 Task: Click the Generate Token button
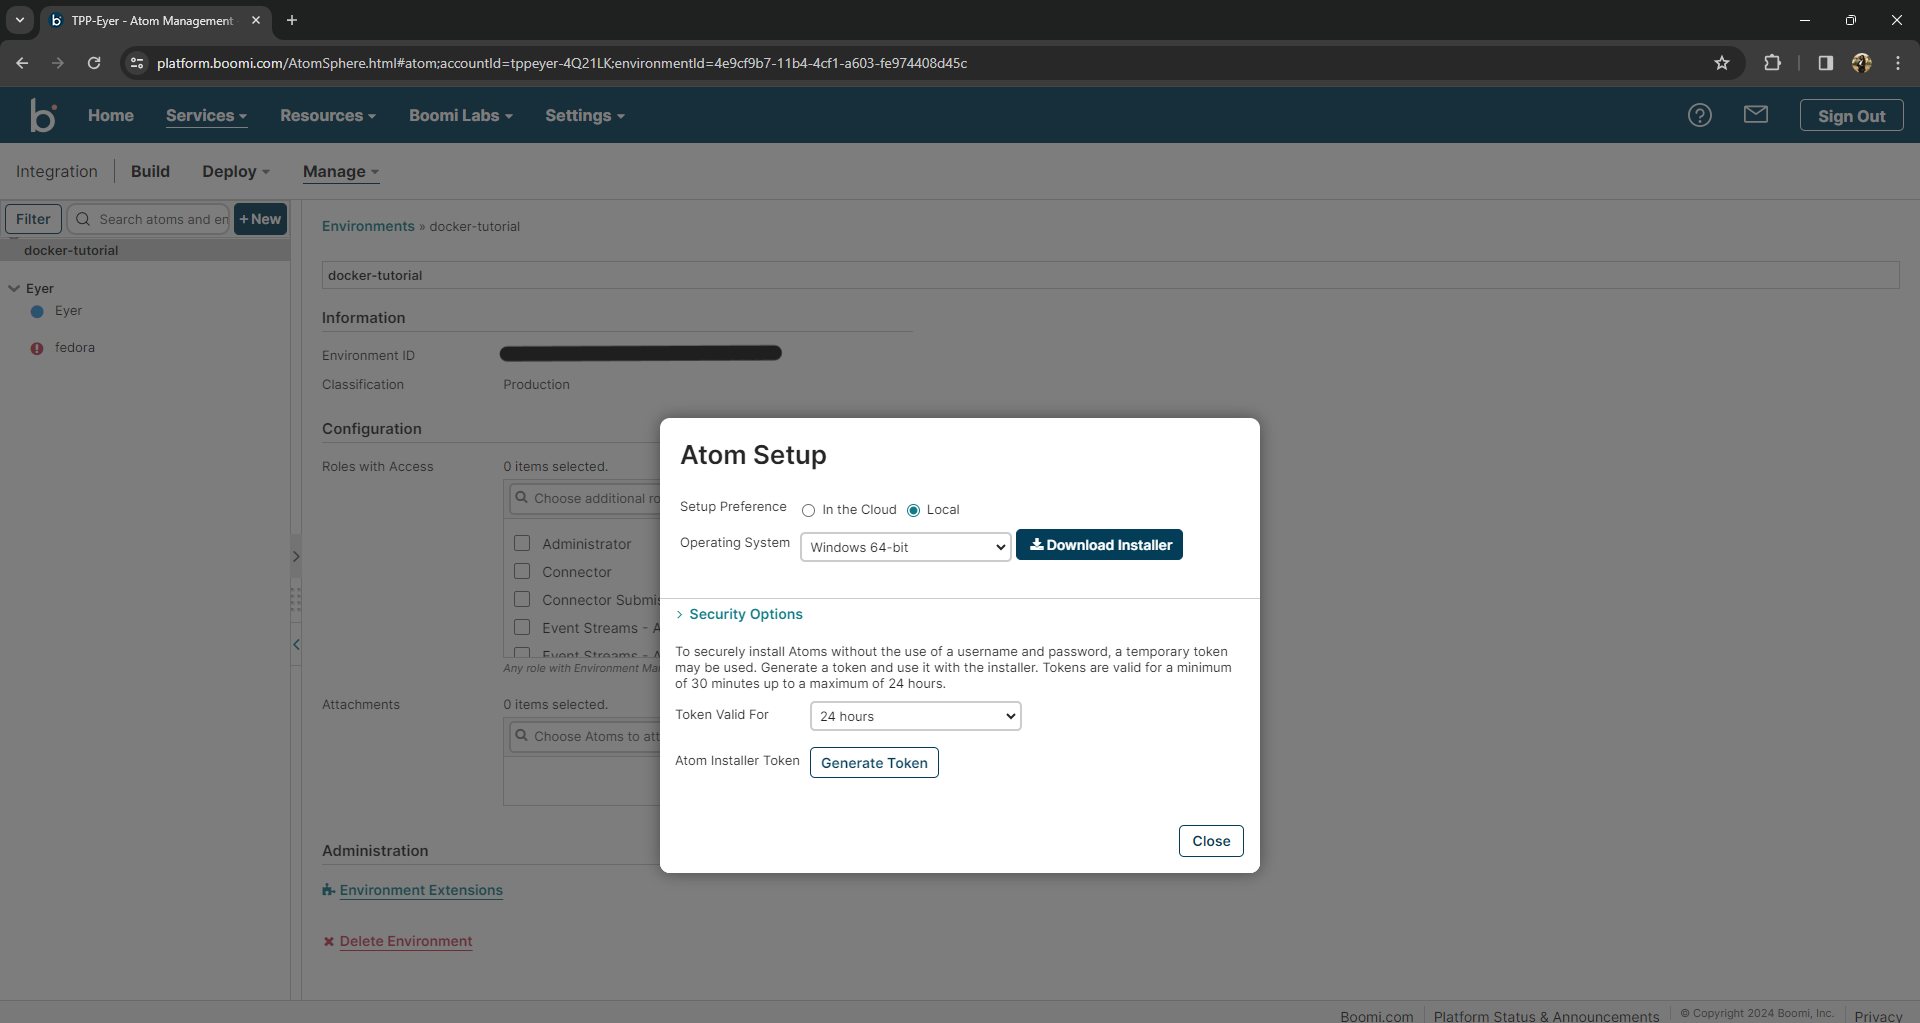coord(873,762)
